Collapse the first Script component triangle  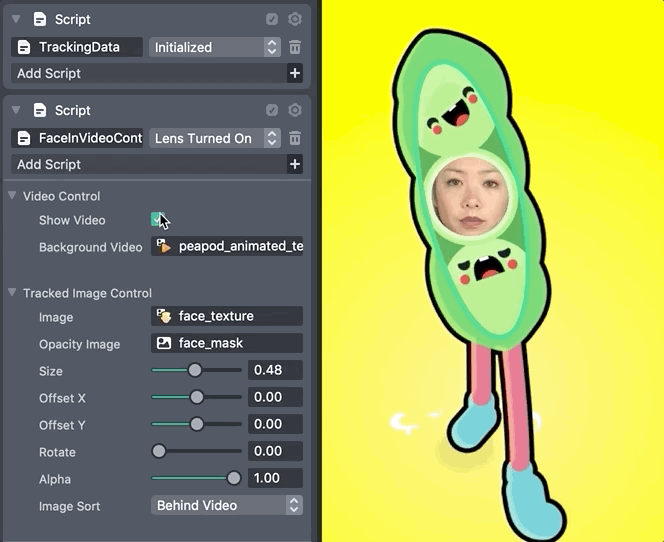click(16, 19)
